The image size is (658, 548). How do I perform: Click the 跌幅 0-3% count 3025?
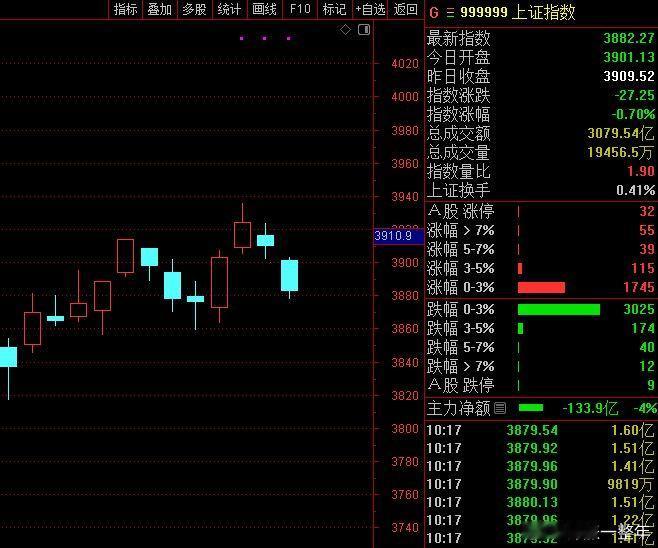[639, 309]
